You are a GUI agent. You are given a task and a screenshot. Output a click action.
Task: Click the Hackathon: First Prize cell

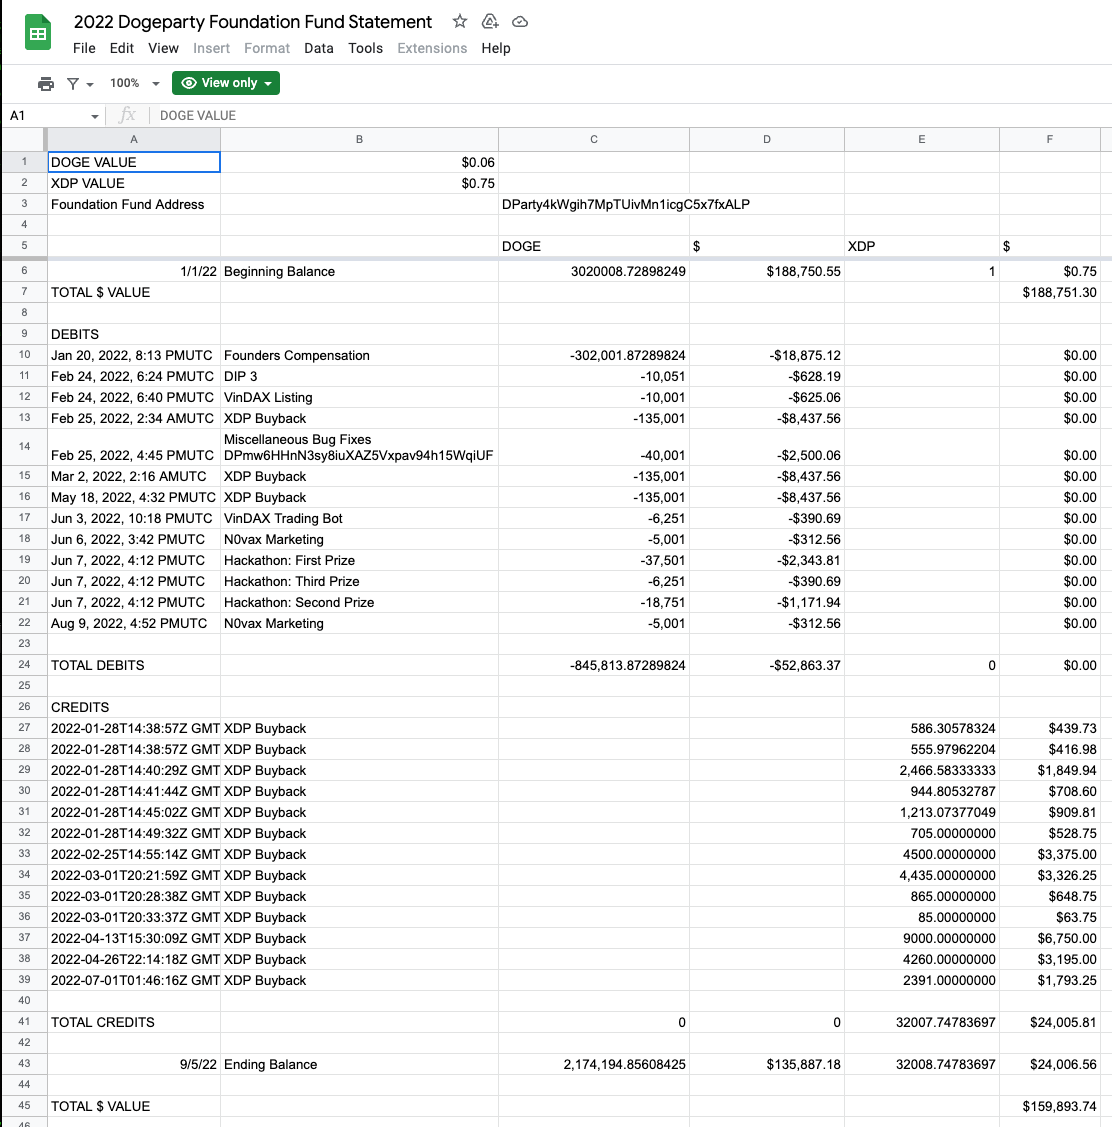click(x=359, y=561)
